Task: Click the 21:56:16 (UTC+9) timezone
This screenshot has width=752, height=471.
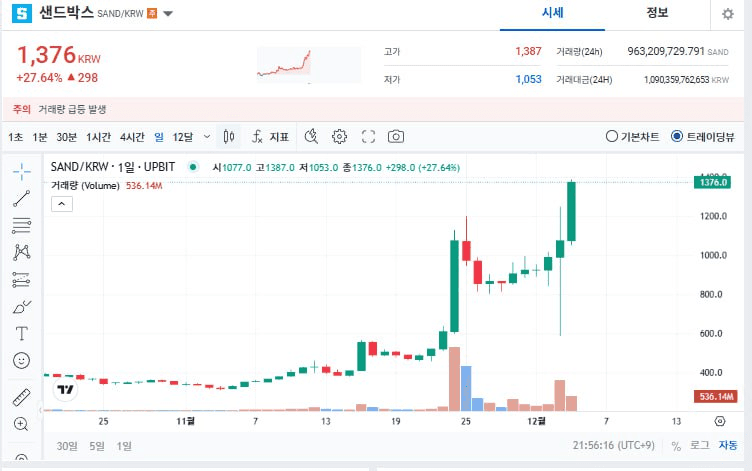Action: point(613,446)
